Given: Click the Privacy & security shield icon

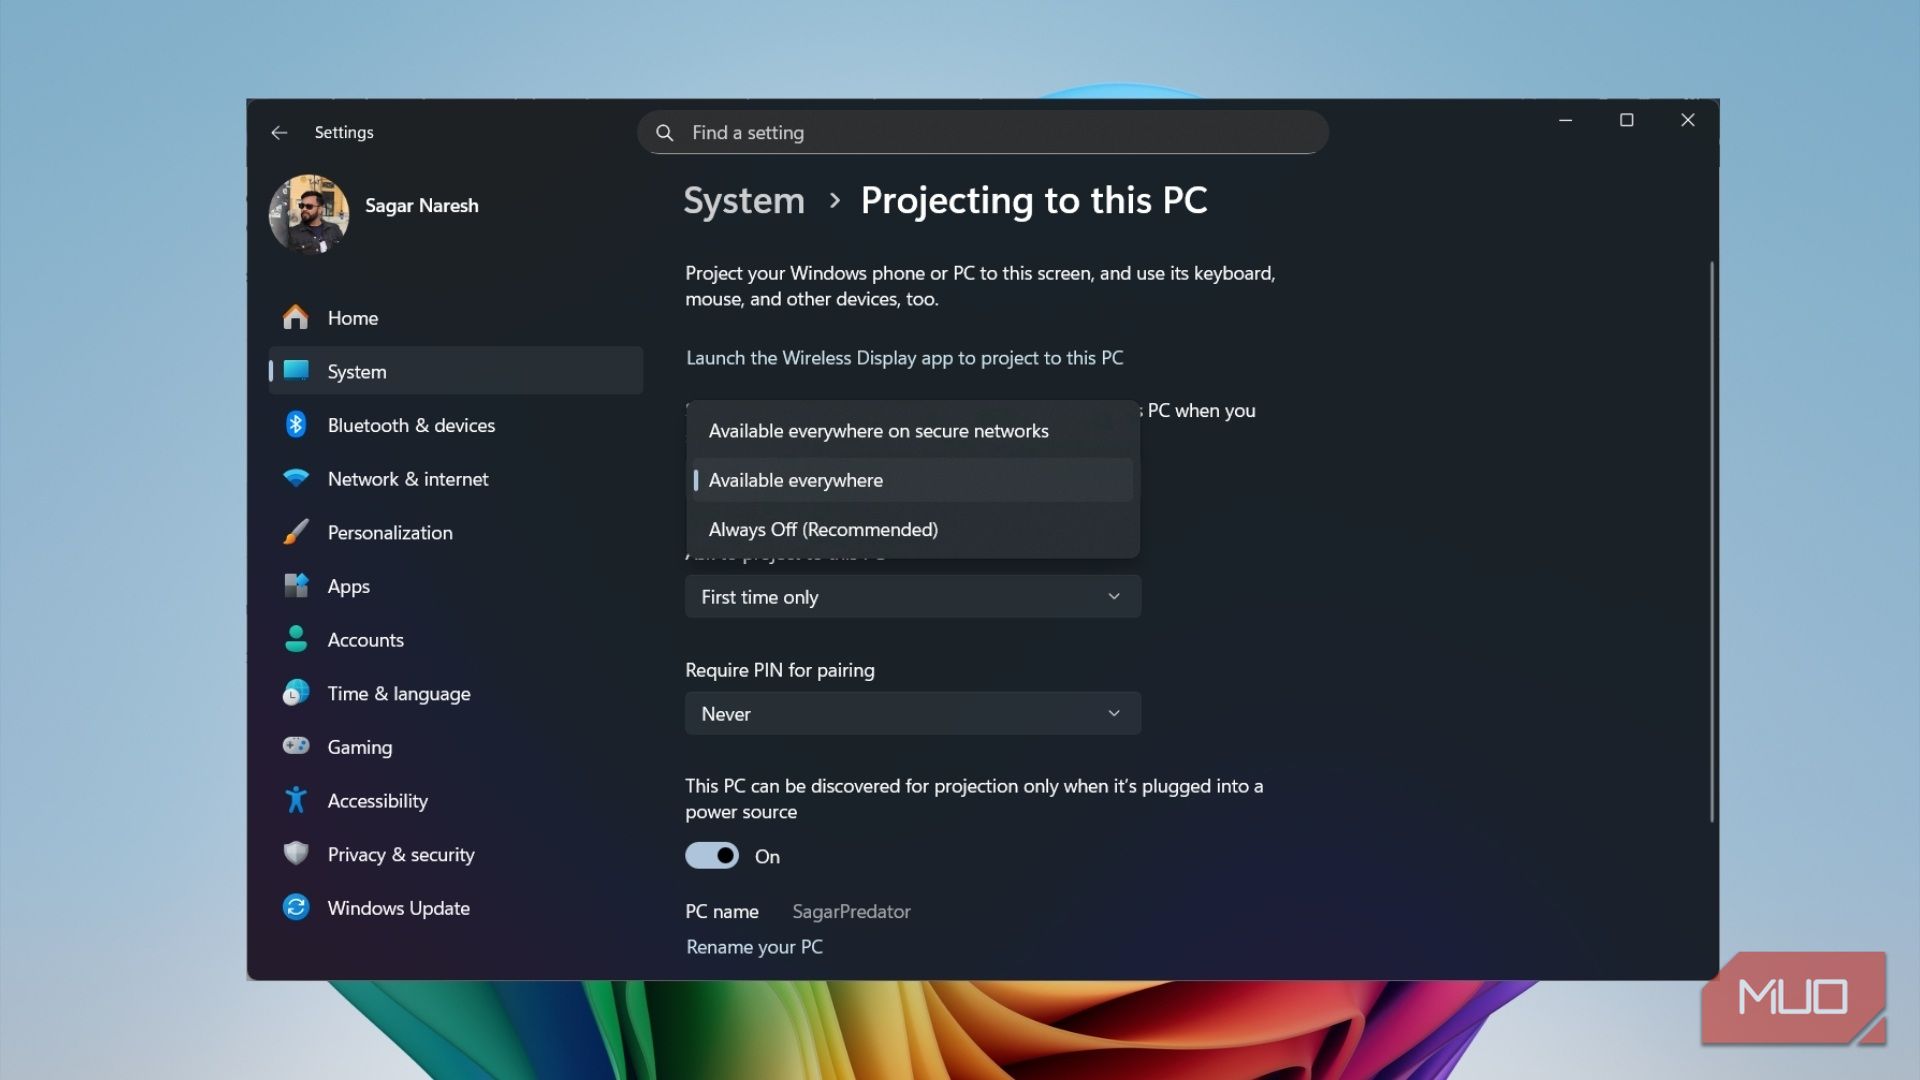Looking at the screenshot, I should pos(296,853).
